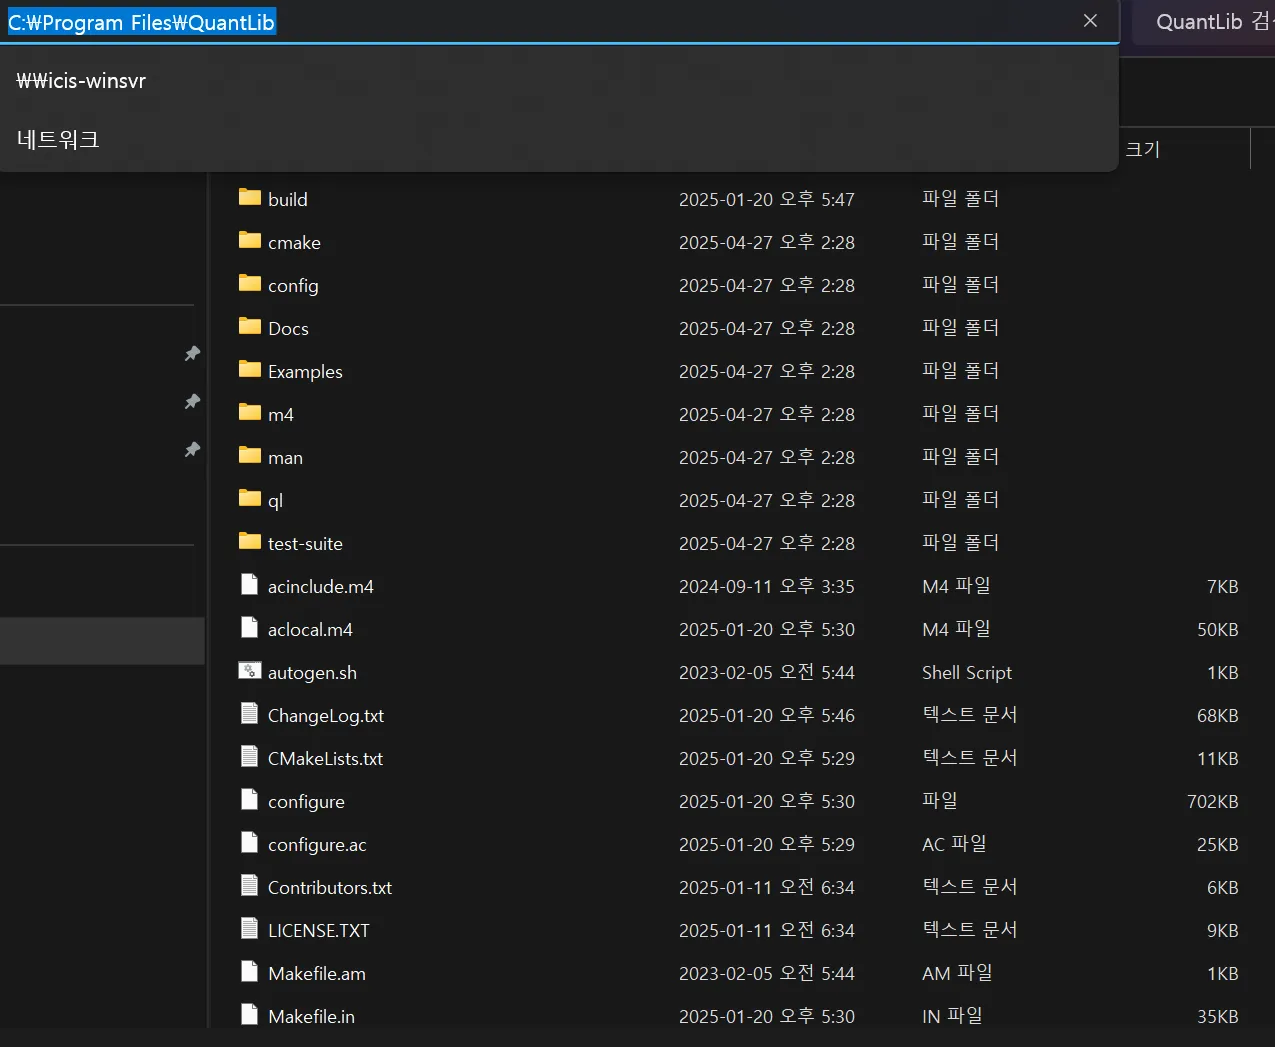1275x1047 pixels.
Task: Click the AC 파일 type of configure.ac
Action: pyautogui.click(x=954, y=844)
